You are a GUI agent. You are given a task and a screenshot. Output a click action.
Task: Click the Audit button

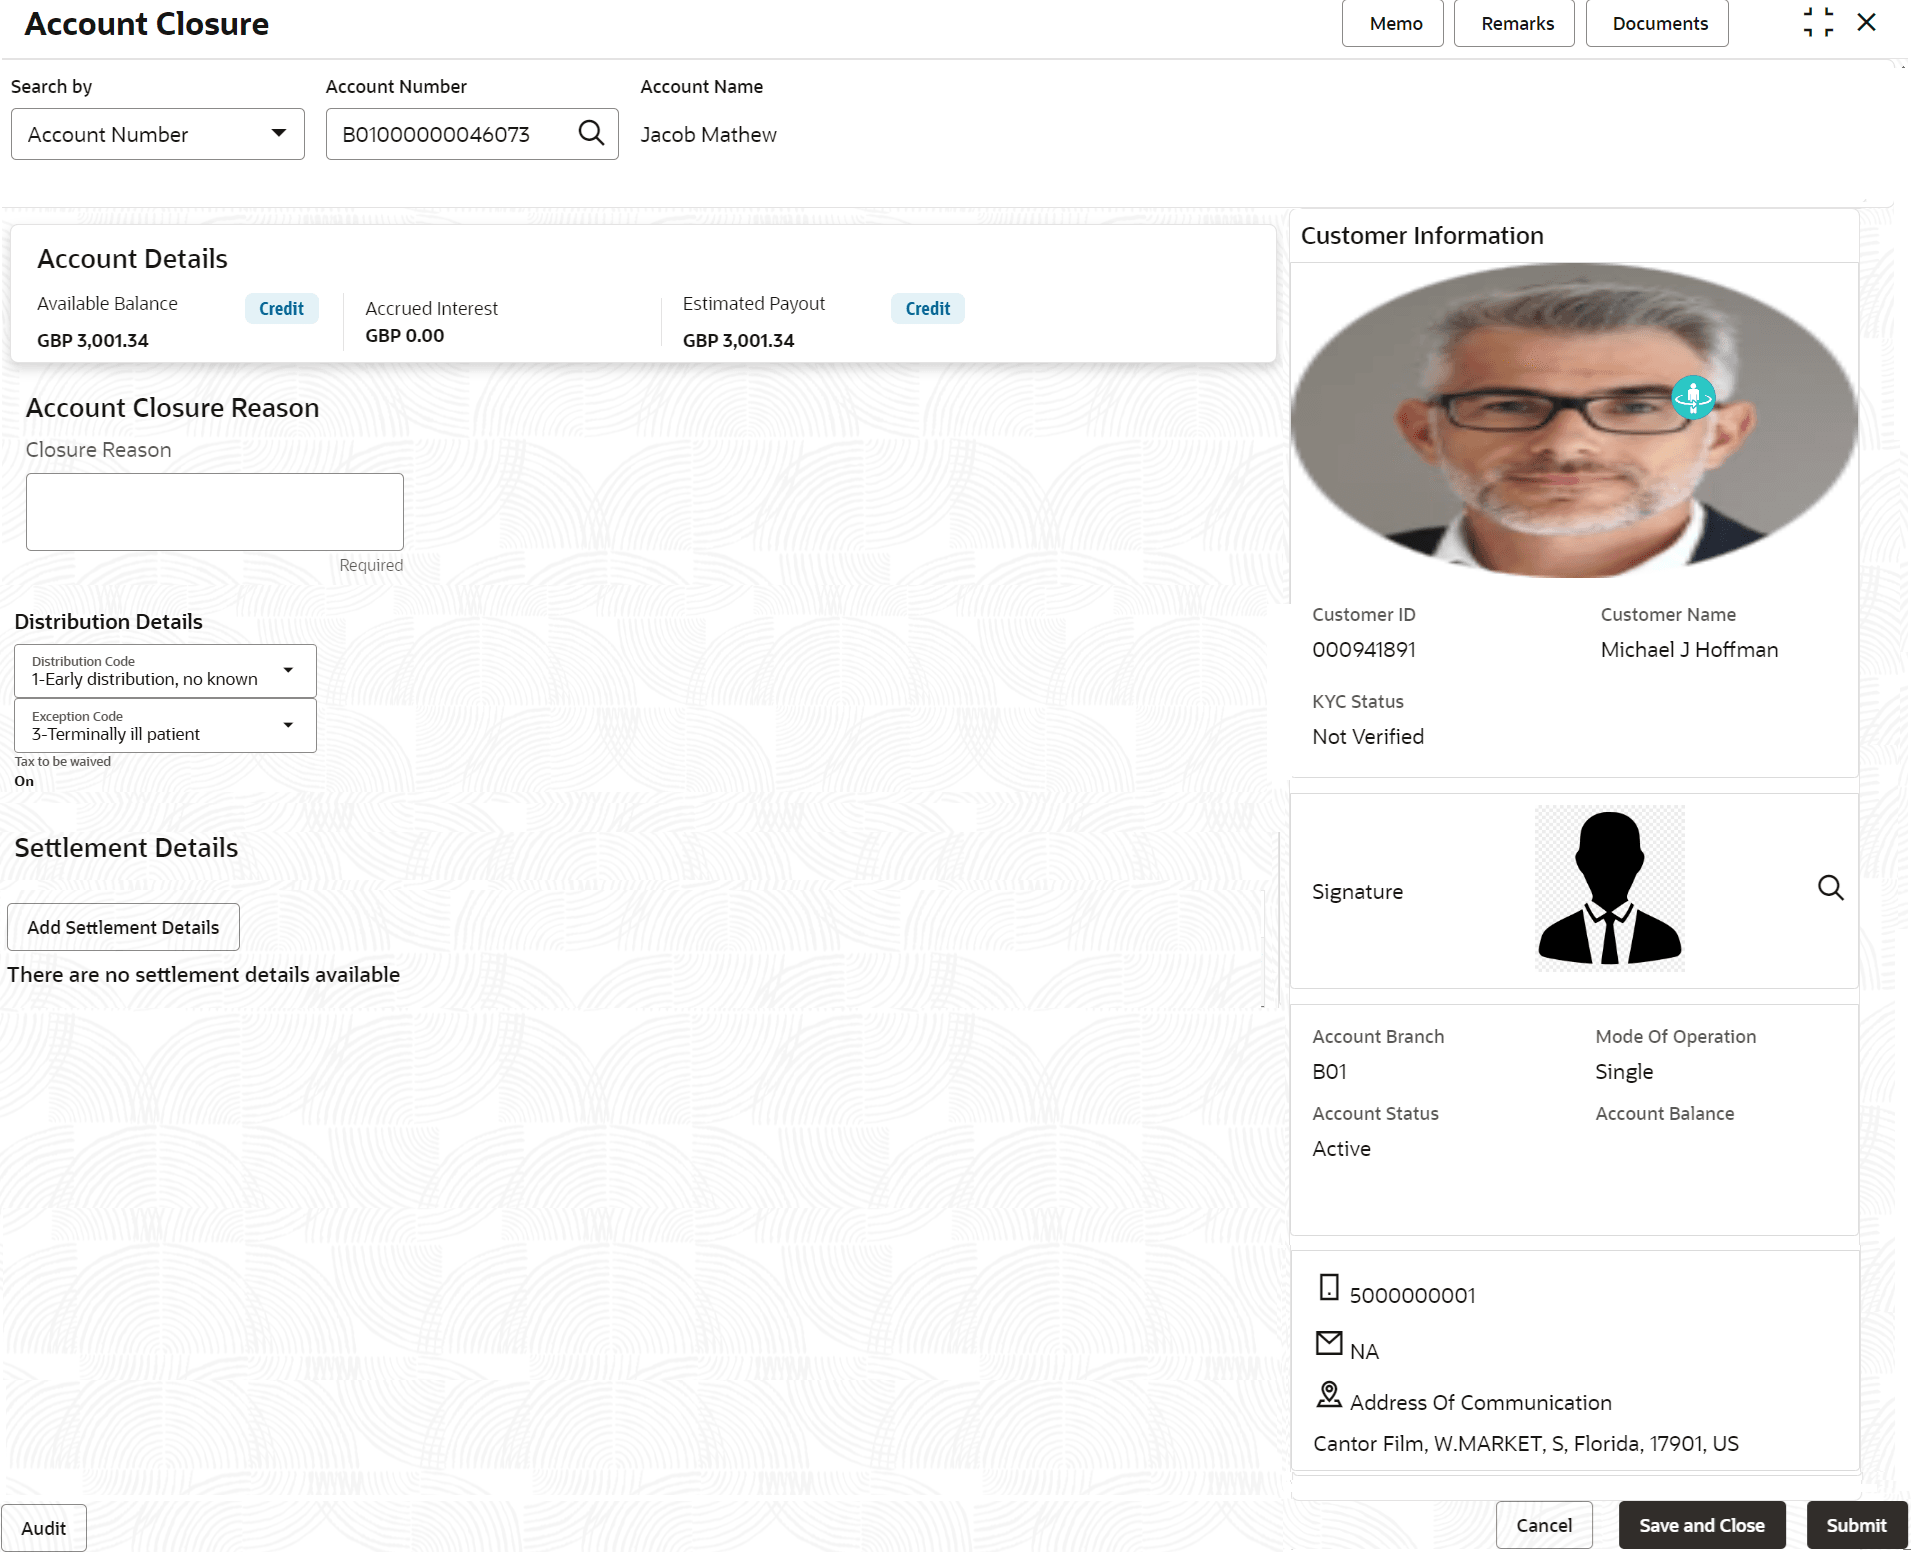pos(44,1528)
